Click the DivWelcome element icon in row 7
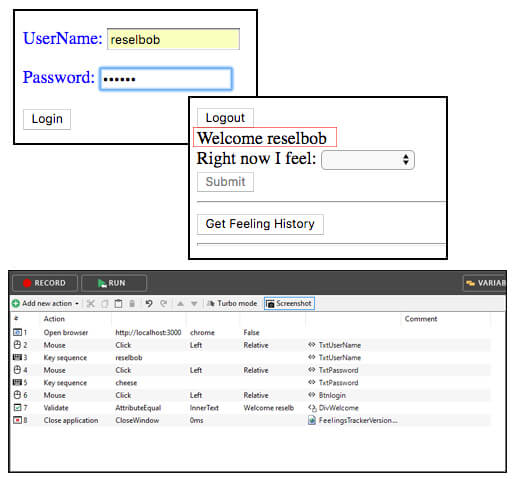The image size is (516, 482). click(x=312, y=408)
